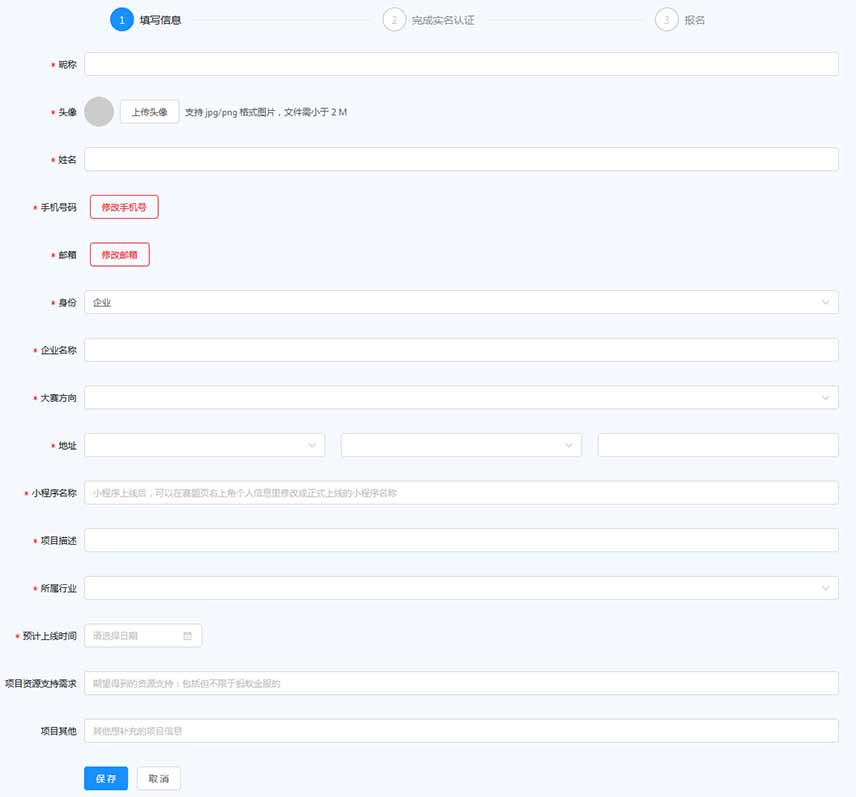Click the 修改手机号 button
Screen dimensions: 856x797
(x=124, y=207)
